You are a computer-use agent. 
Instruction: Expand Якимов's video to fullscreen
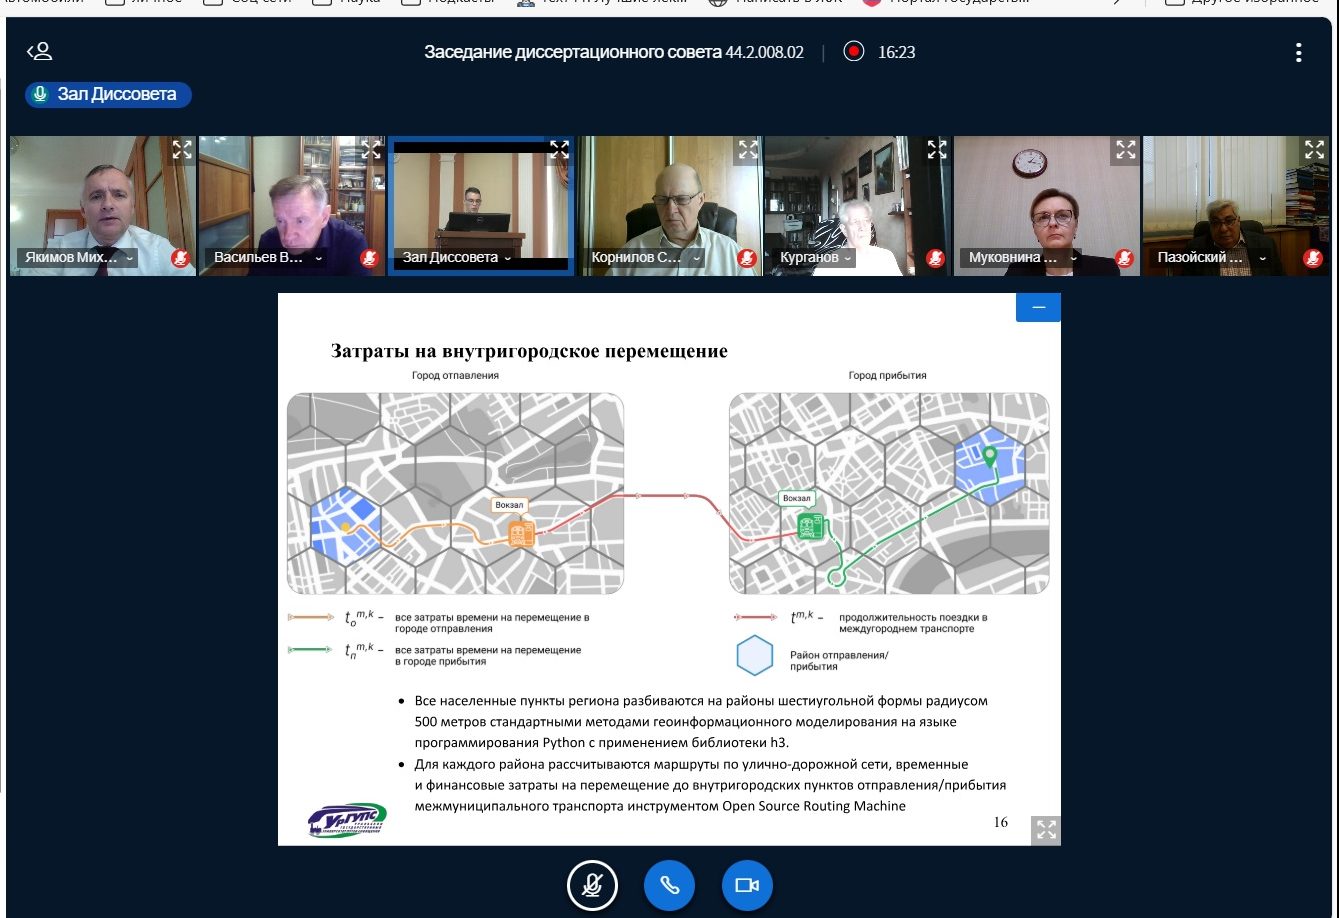(181, 150)
